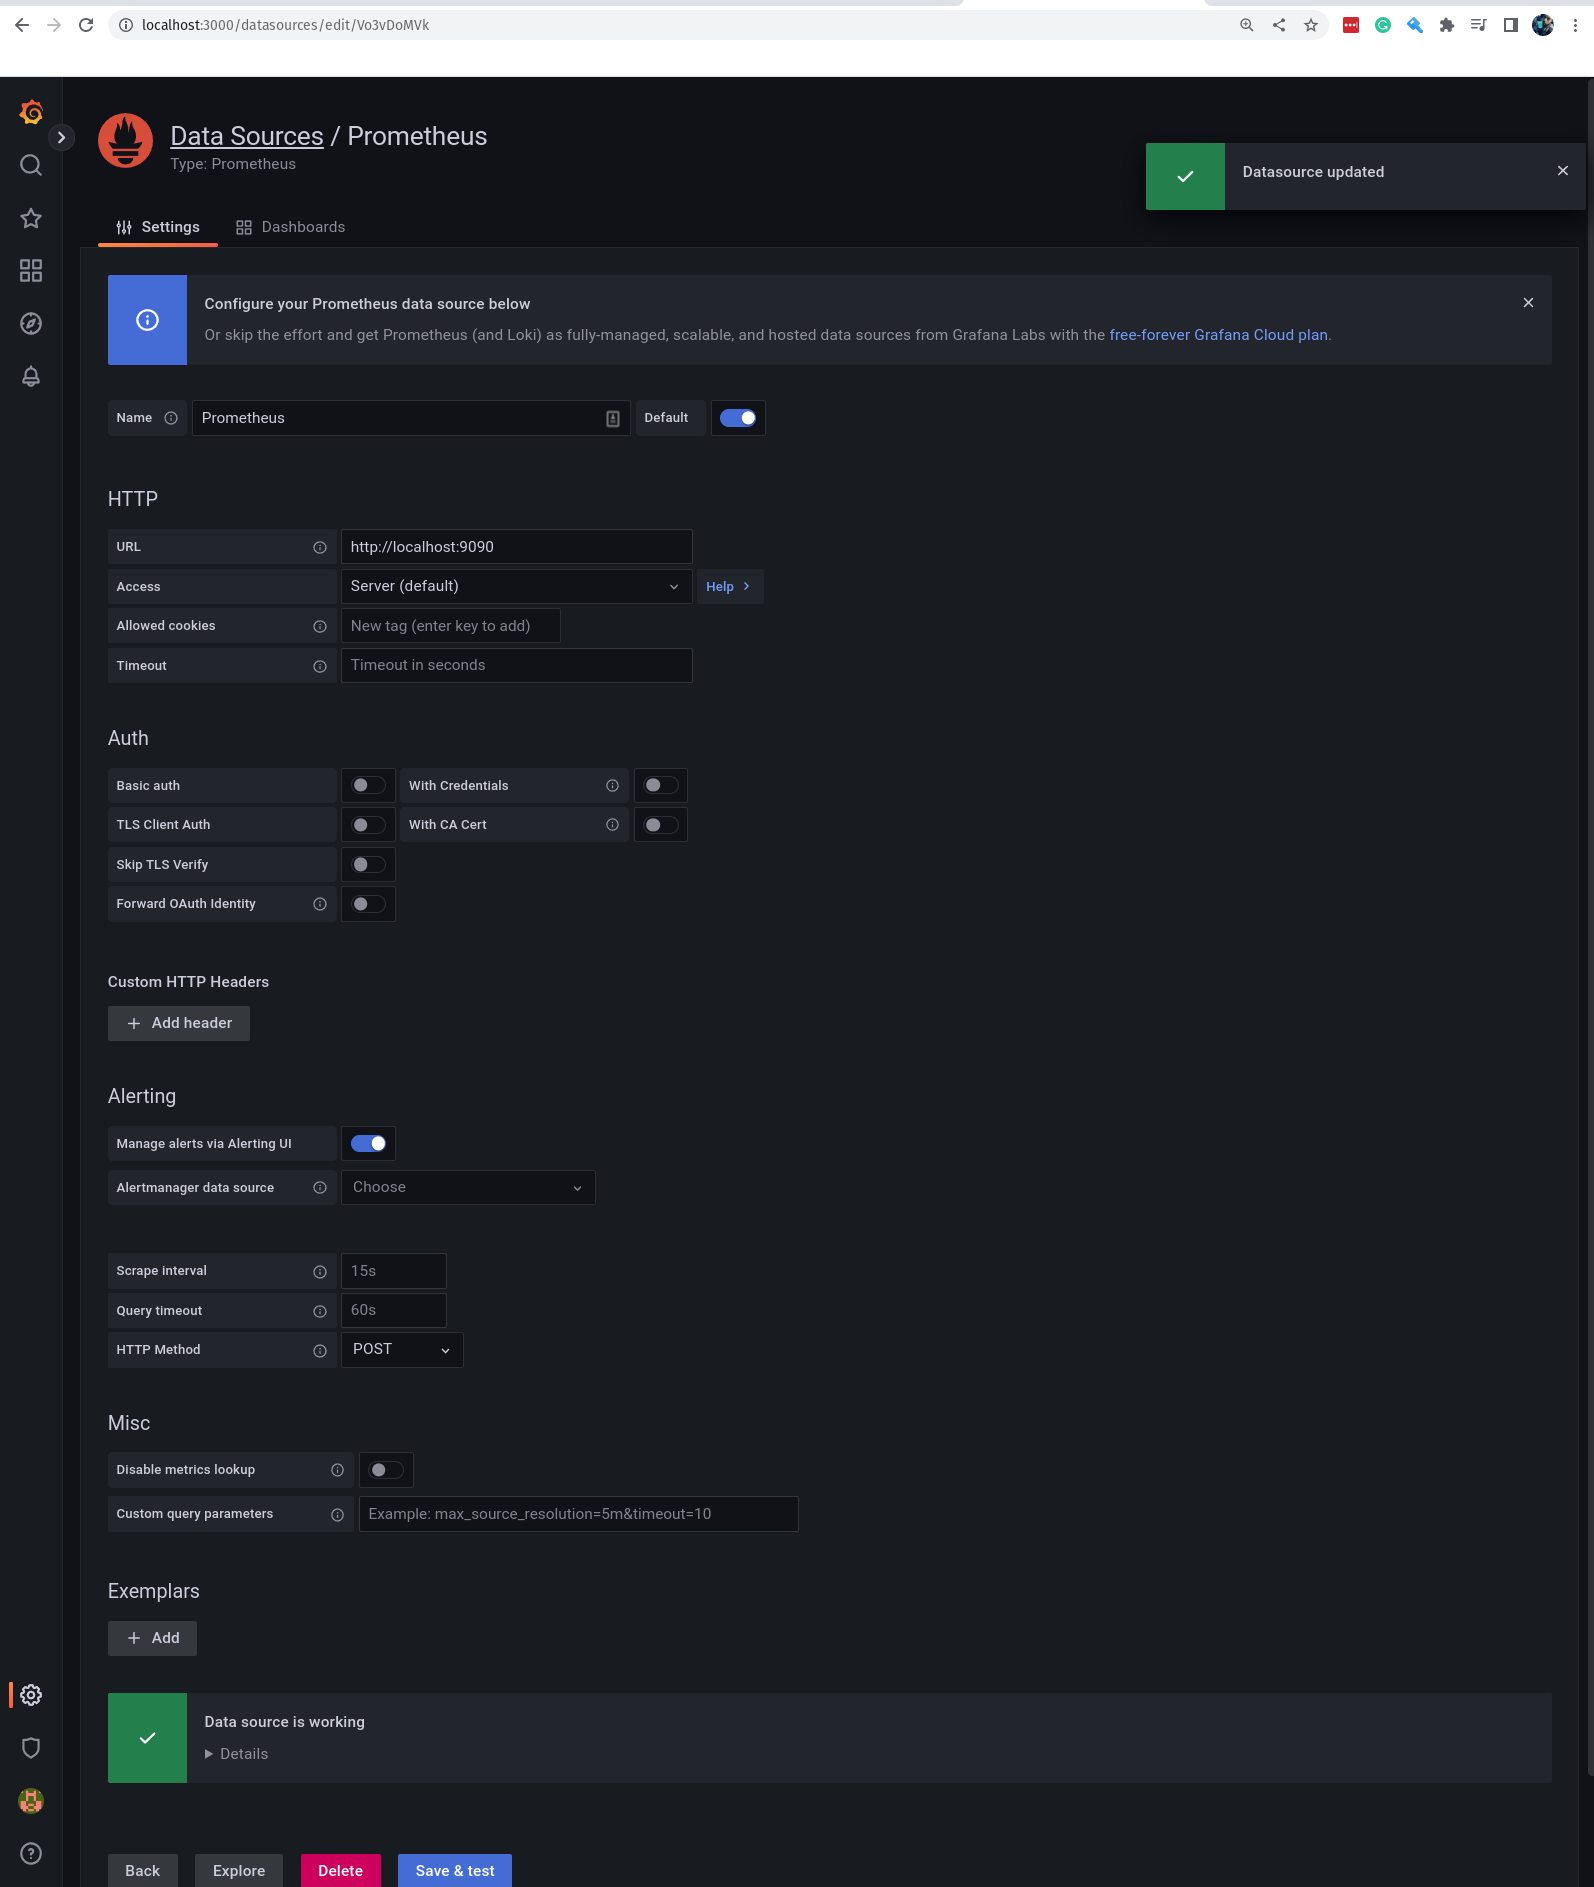Enable the TLS Client Auth switch
Image resolution: width=1594 pixels, height=1887 pixels.
pos(368,825)
